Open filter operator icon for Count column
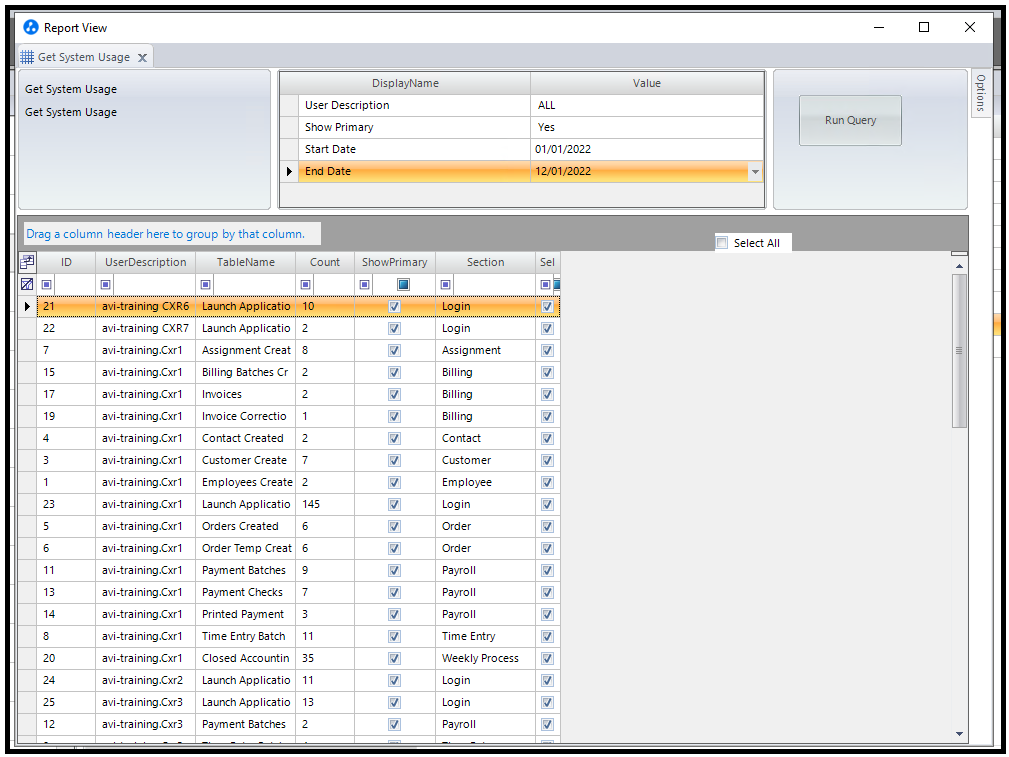This screenshot has width=1009, height=757. 306,284
